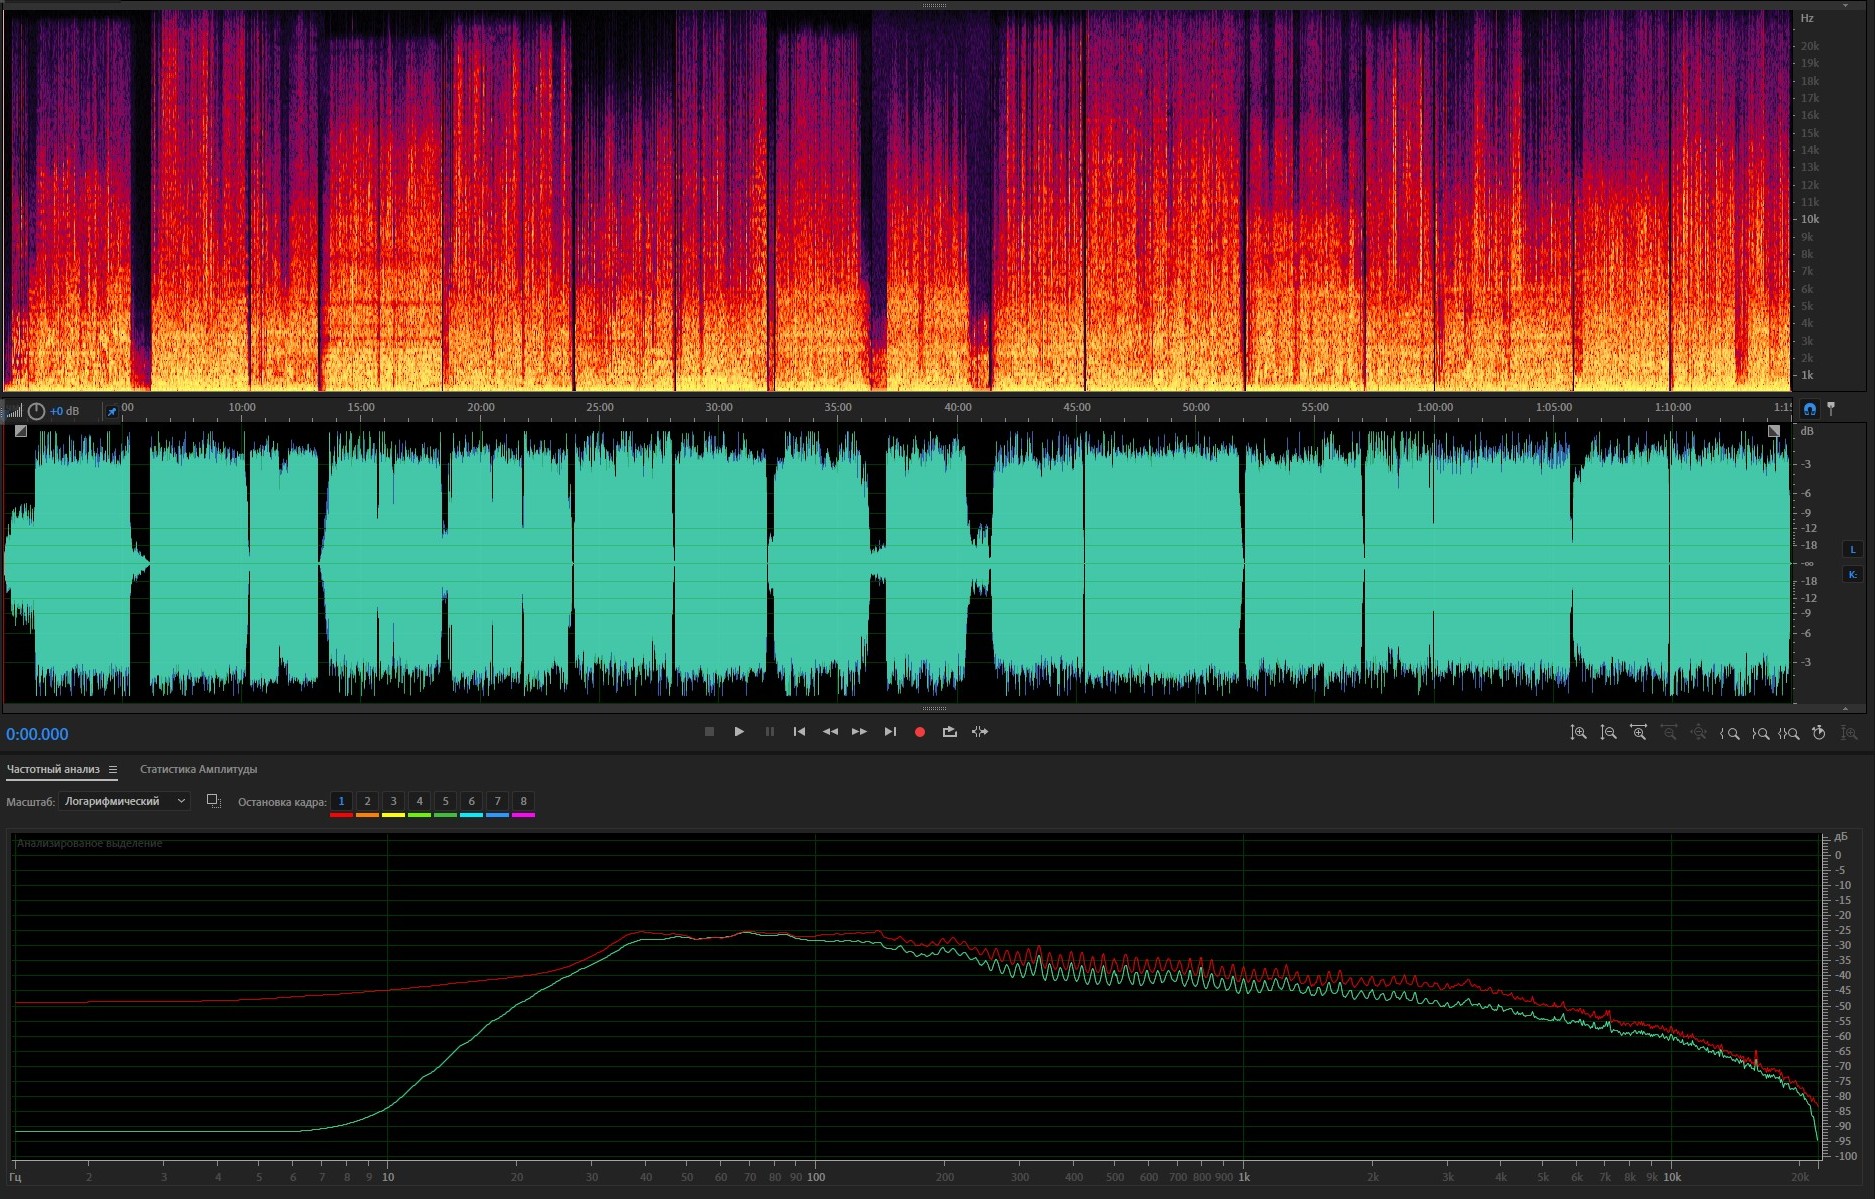Zoom to selection in-point icon
The image size is (1875, 1199).
pos(1729,733)
